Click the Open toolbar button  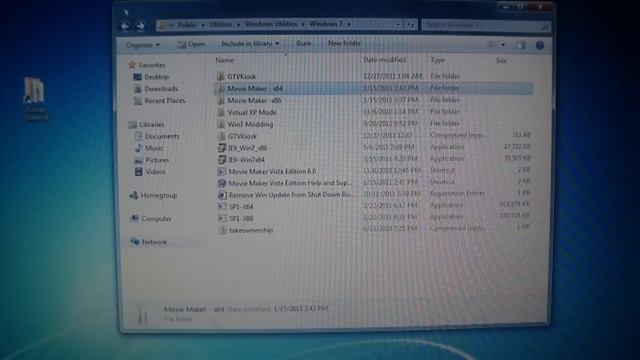[191, 44]
